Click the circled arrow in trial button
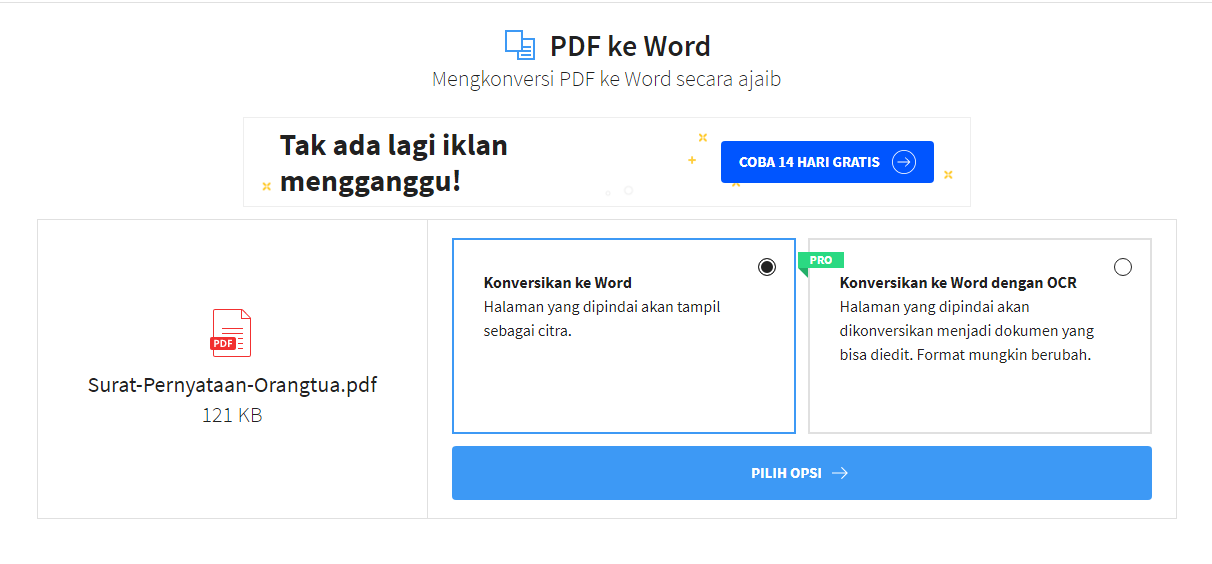Image resolution: width=1212 pixels, height=564 pixels. (x=903, y=162)
